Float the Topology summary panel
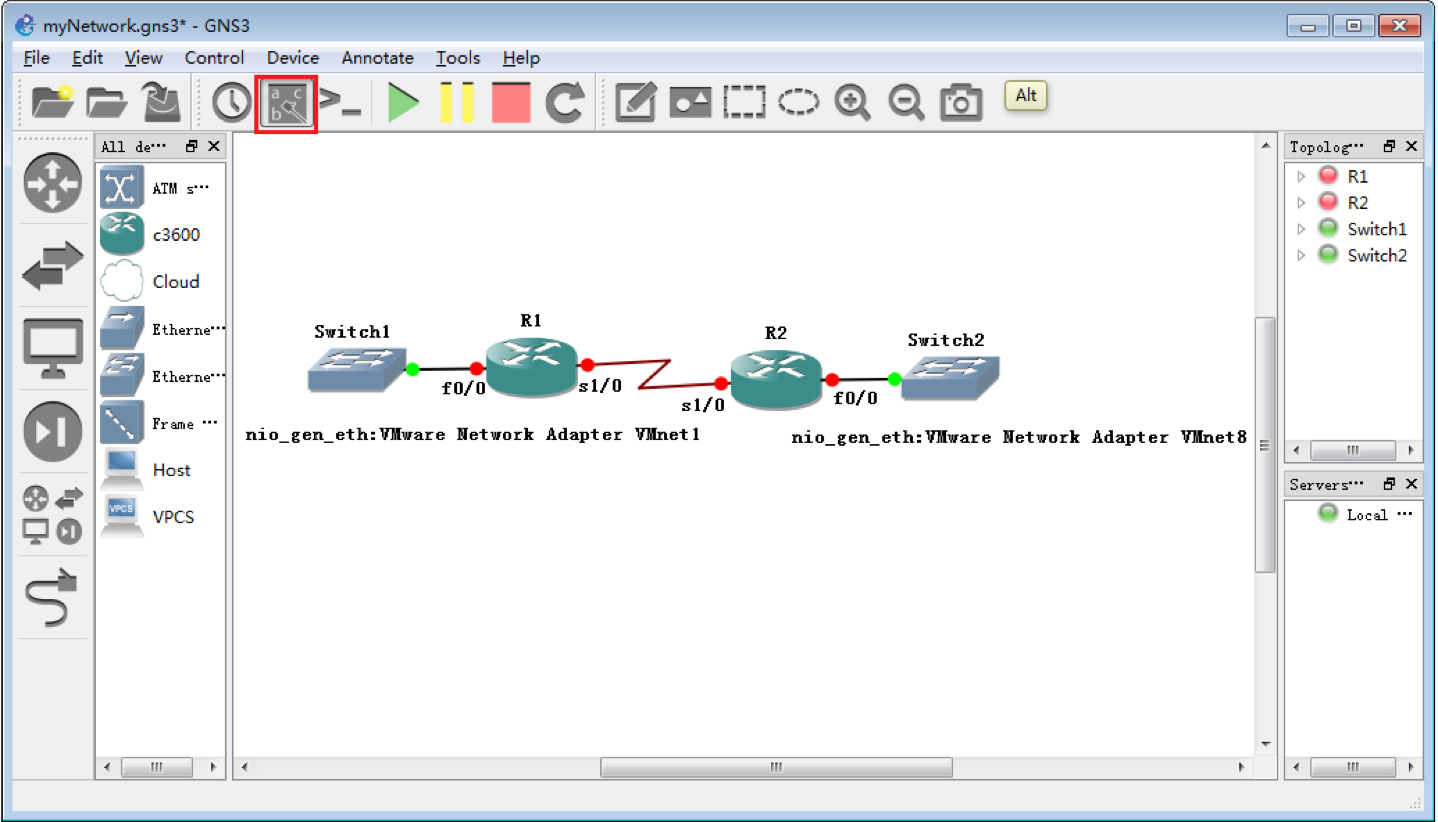Image resolution: width=1438 pixels, height=822 pixels. point(1389,146)
